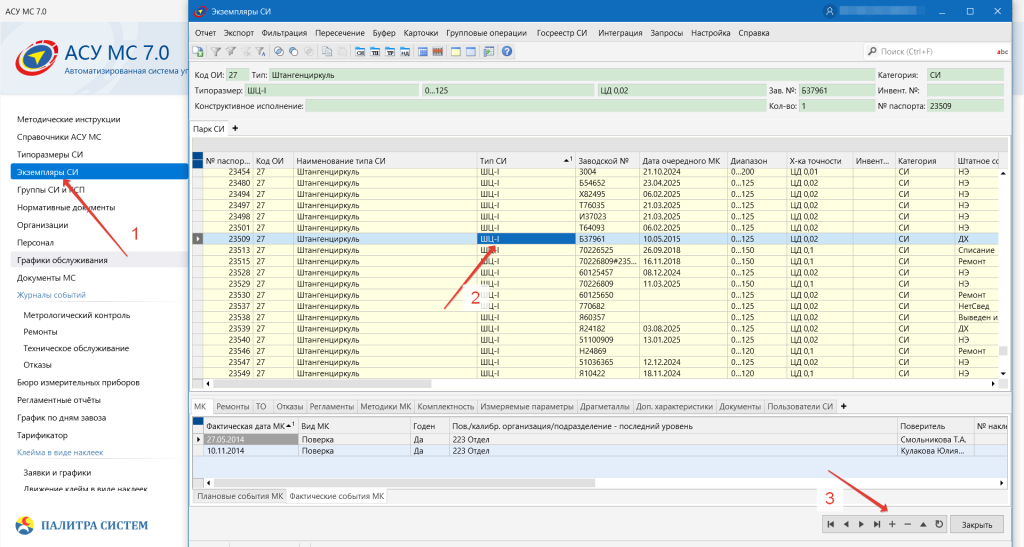Switch to the Методики МК tab
Image resolution: width=1024 pixels, height=547 pixels.
pos(385,407)
